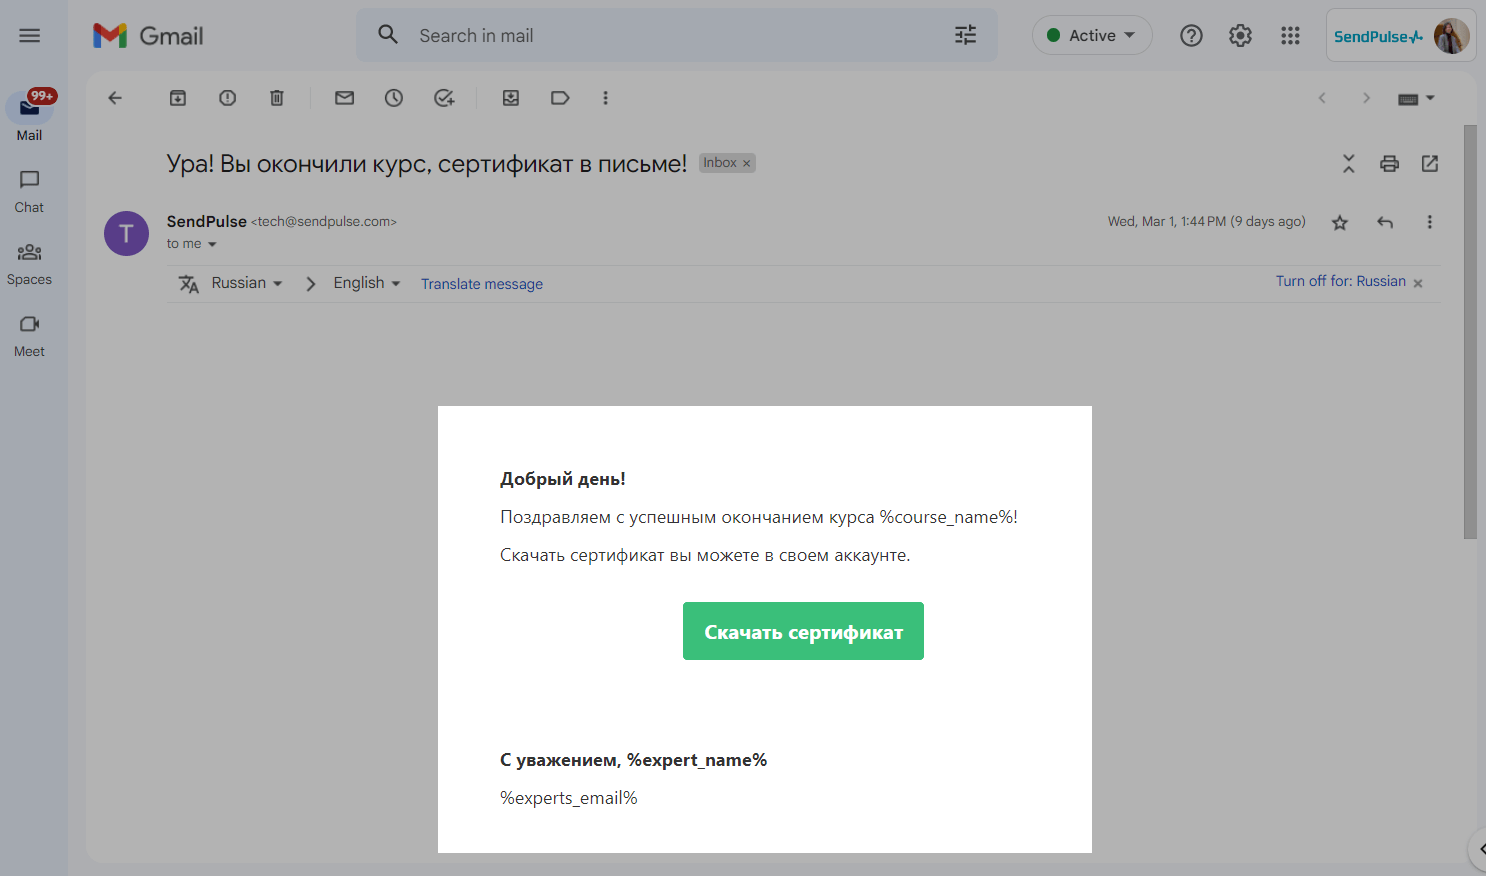The image size is (1486, 876).
Task: Switch to the Chat section
Action: click(x=29, y=190)
